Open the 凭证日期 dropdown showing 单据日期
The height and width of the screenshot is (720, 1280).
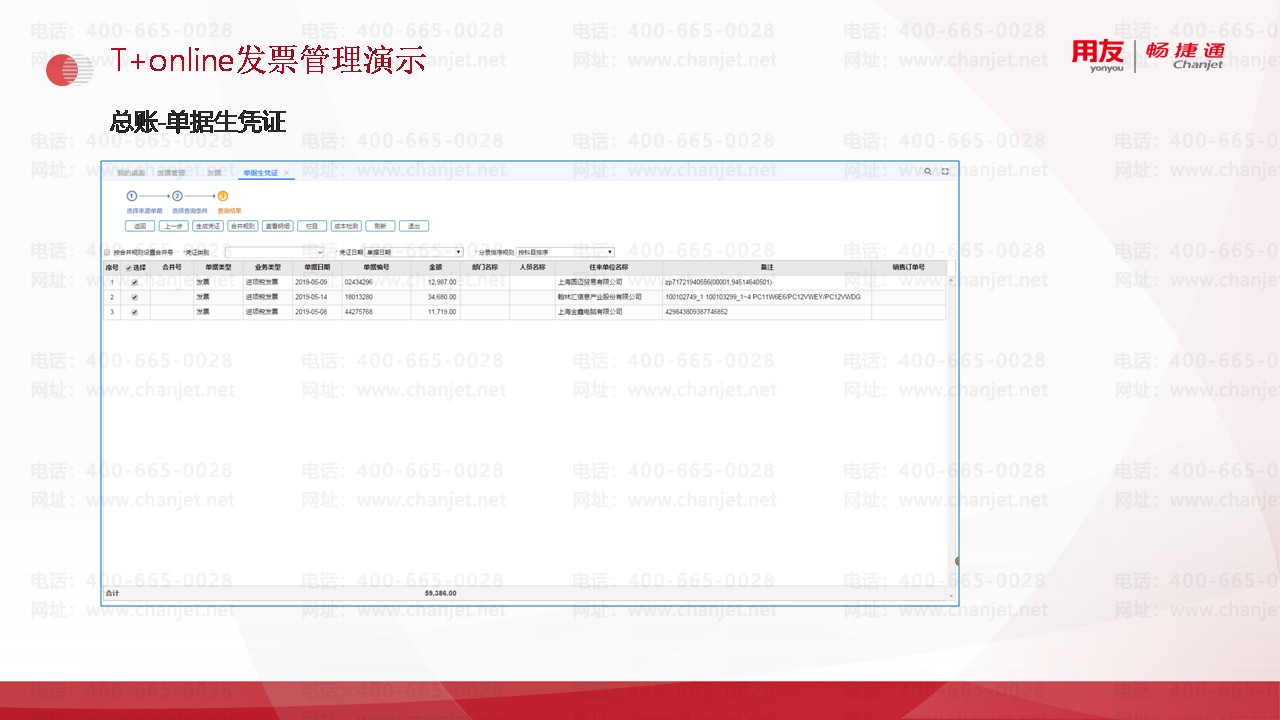point(413,252)
